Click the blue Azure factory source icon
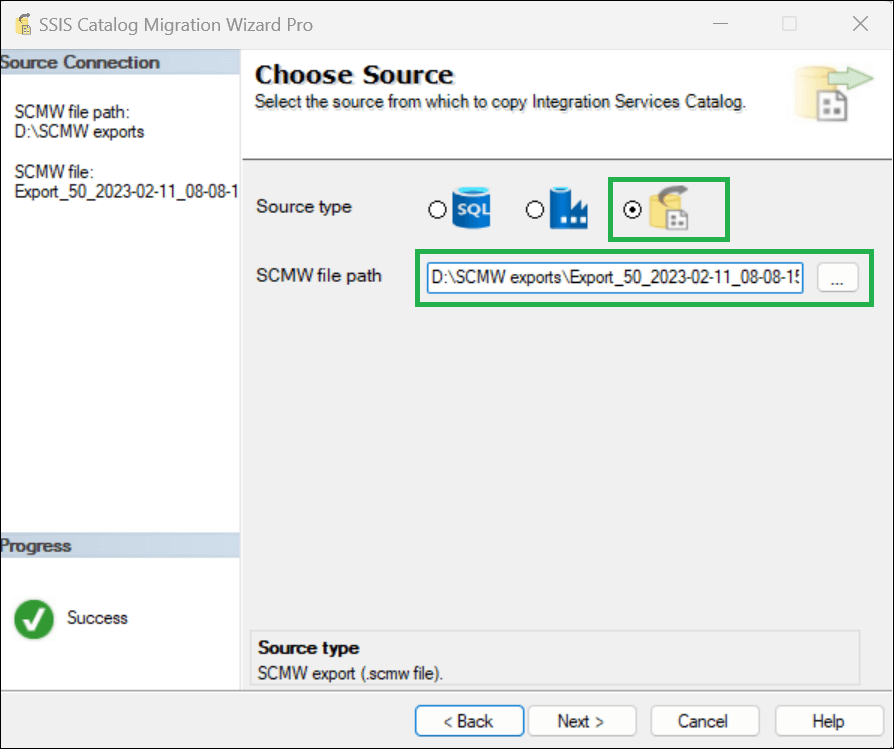Screen dimensions: 894x749 point(568,208)
